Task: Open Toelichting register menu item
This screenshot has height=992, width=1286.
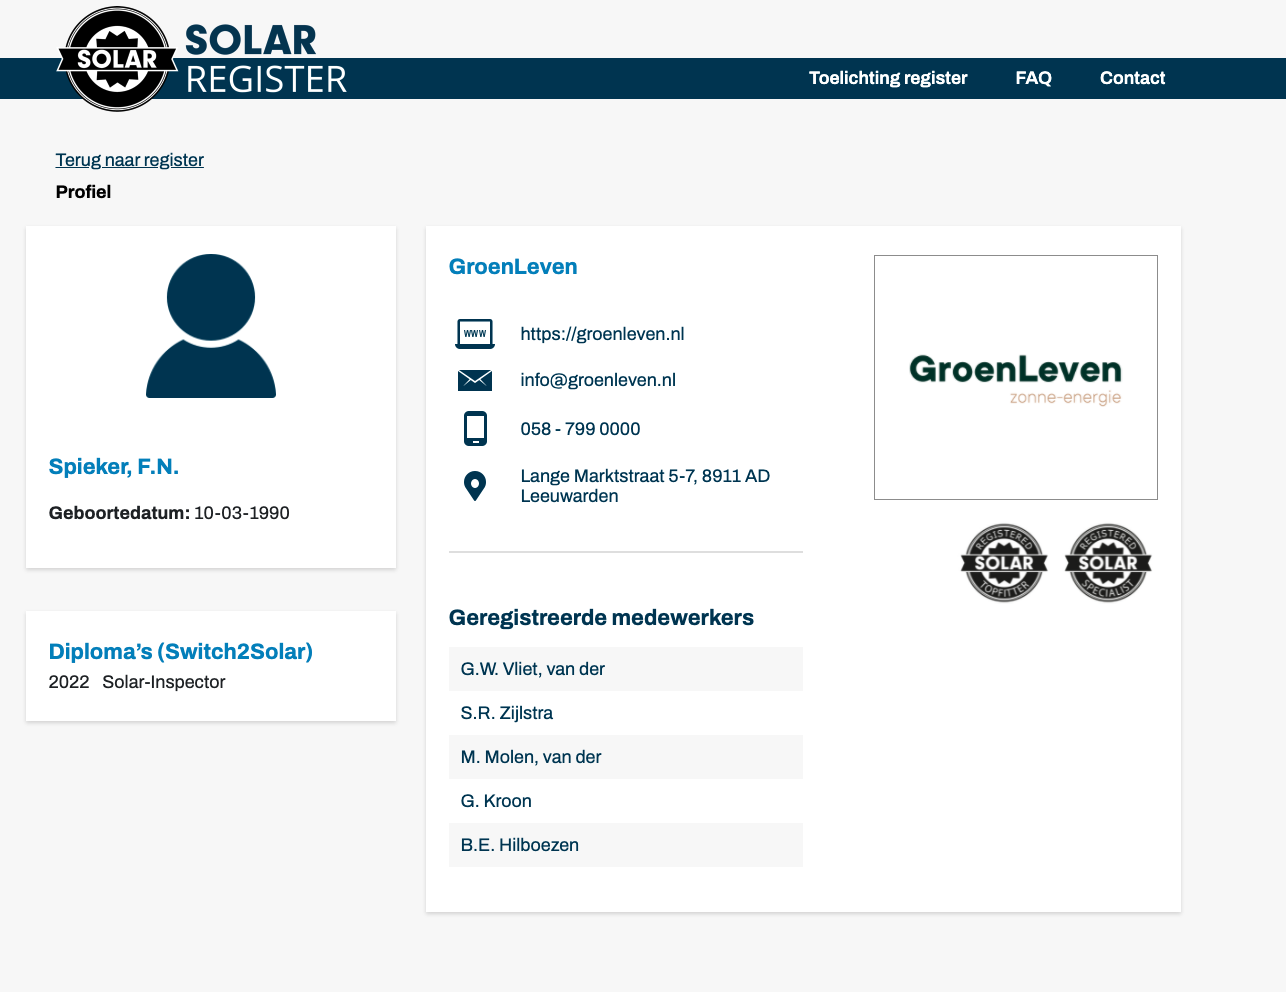Action: tap(888, 78)
